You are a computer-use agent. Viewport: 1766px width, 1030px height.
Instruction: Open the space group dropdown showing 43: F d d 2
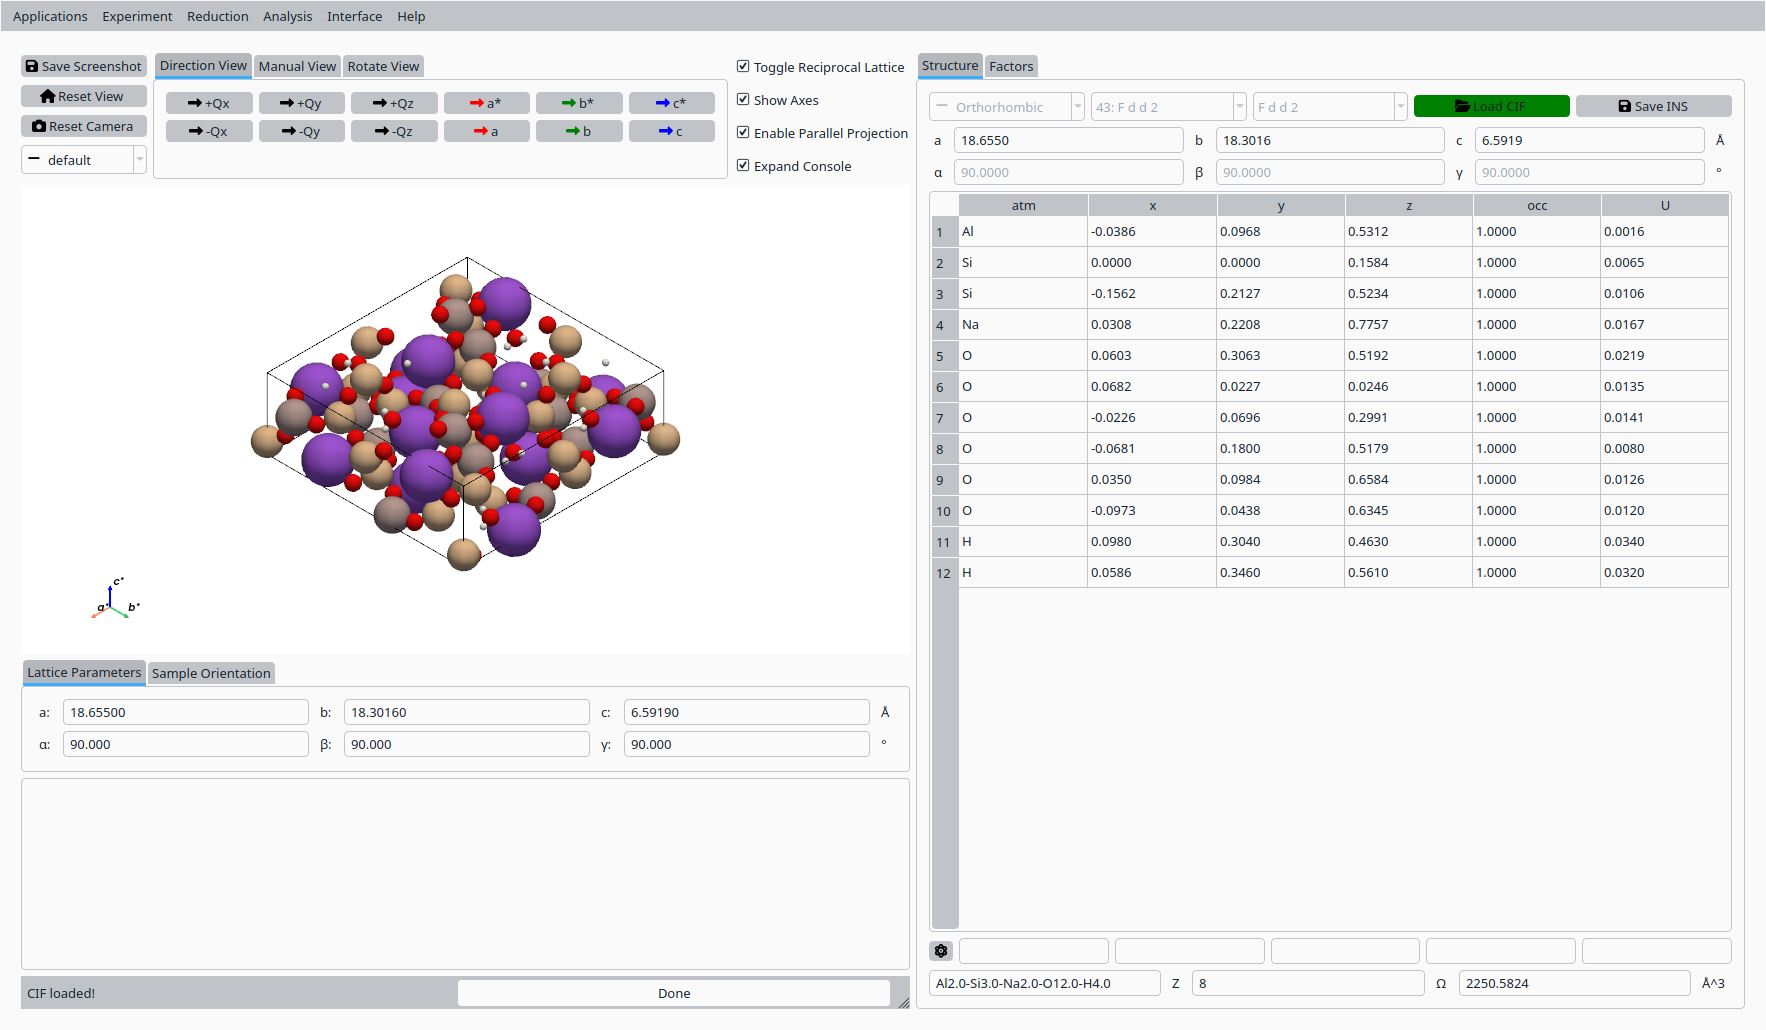(1240, 106)
